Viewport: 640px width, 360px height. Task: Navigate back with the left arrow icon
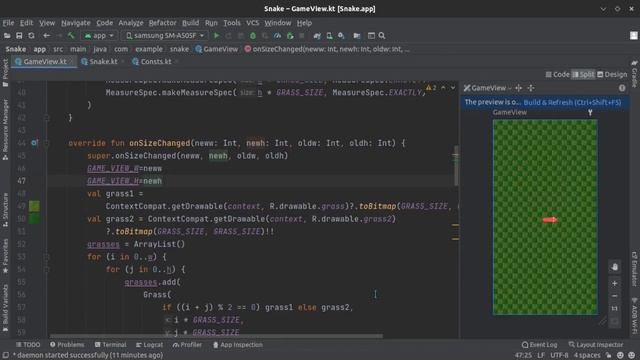(47, 36)
